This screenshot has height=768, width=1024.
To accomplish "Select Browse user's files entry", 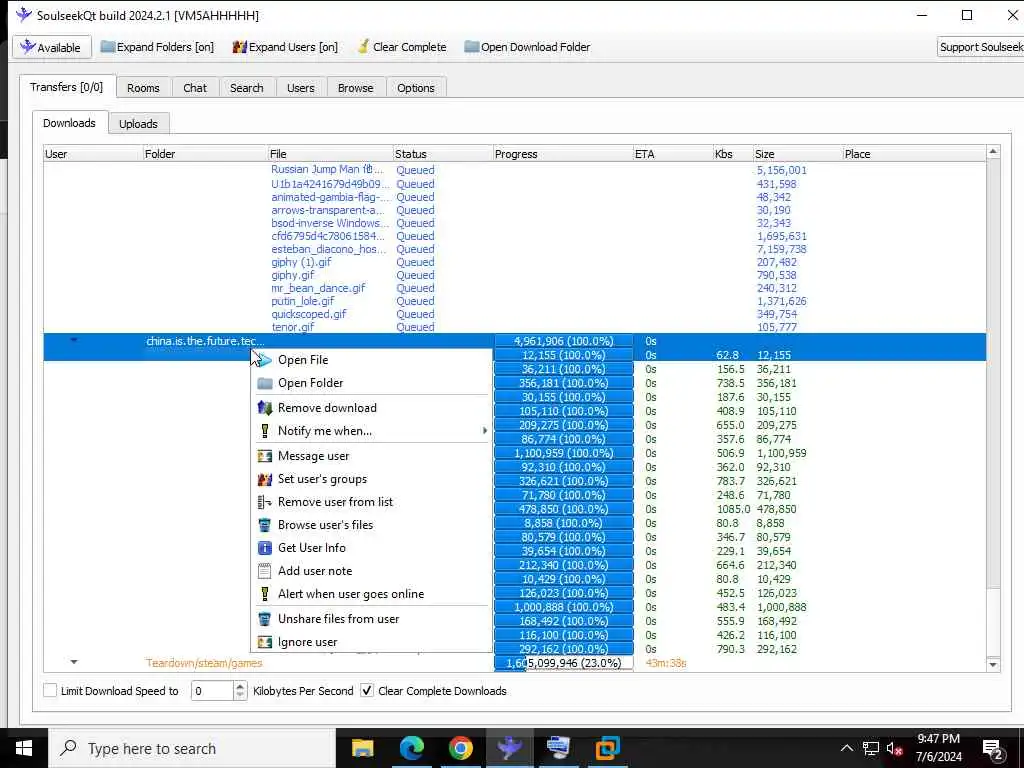I will point(372,524).
